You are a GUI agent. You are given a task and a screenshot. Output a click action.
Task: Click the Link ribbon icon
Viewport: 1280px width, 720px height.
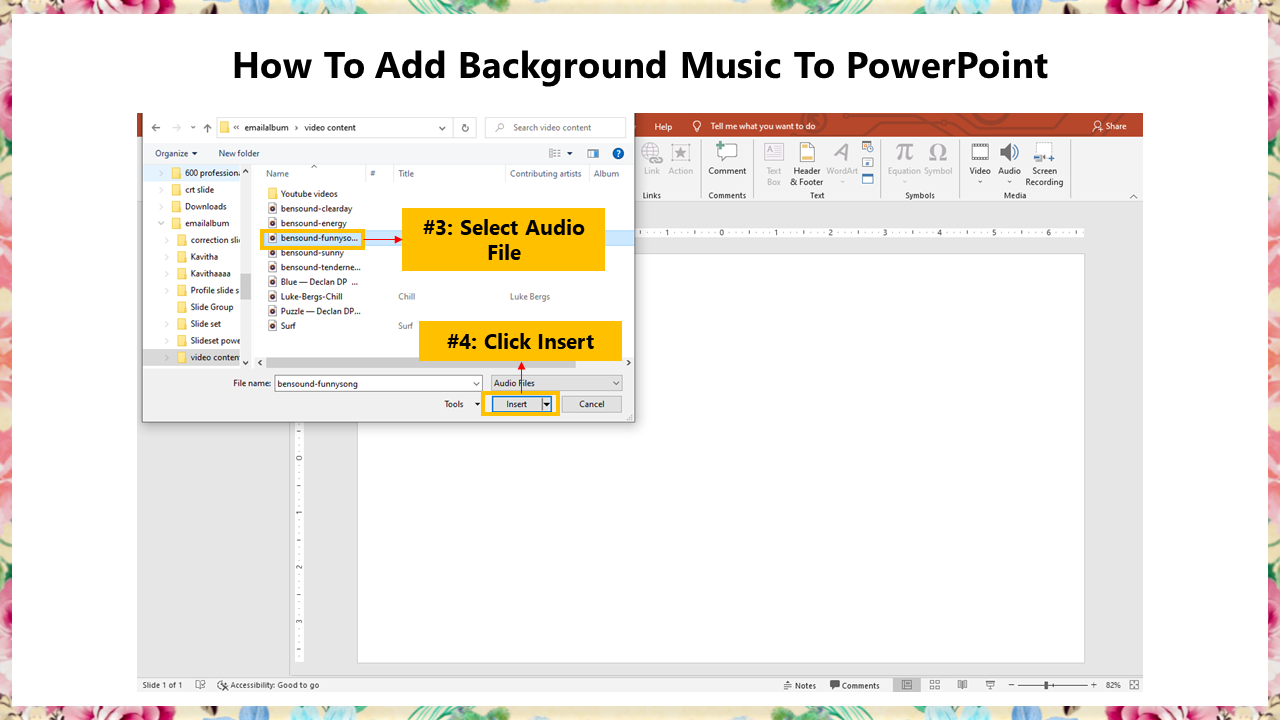coord(652,159)
